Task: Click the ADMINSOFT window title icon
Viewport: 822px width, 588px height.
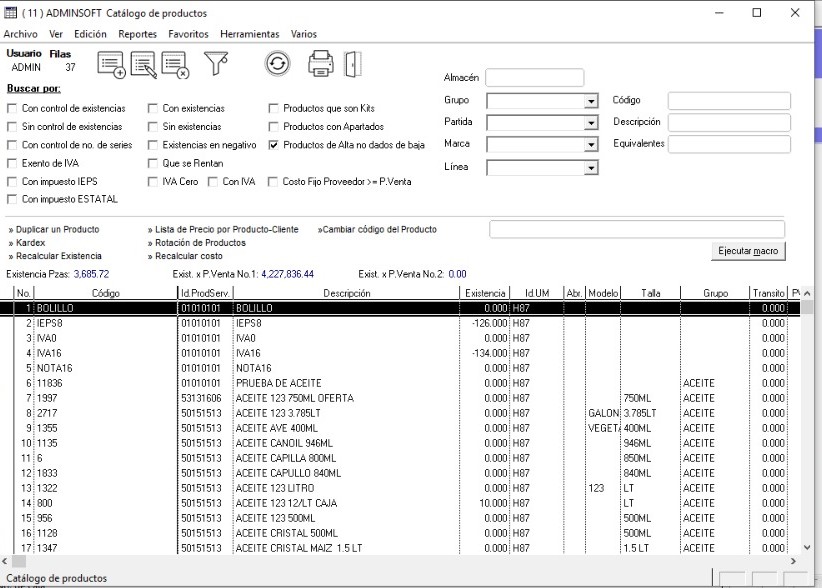Action: [11, 13]
